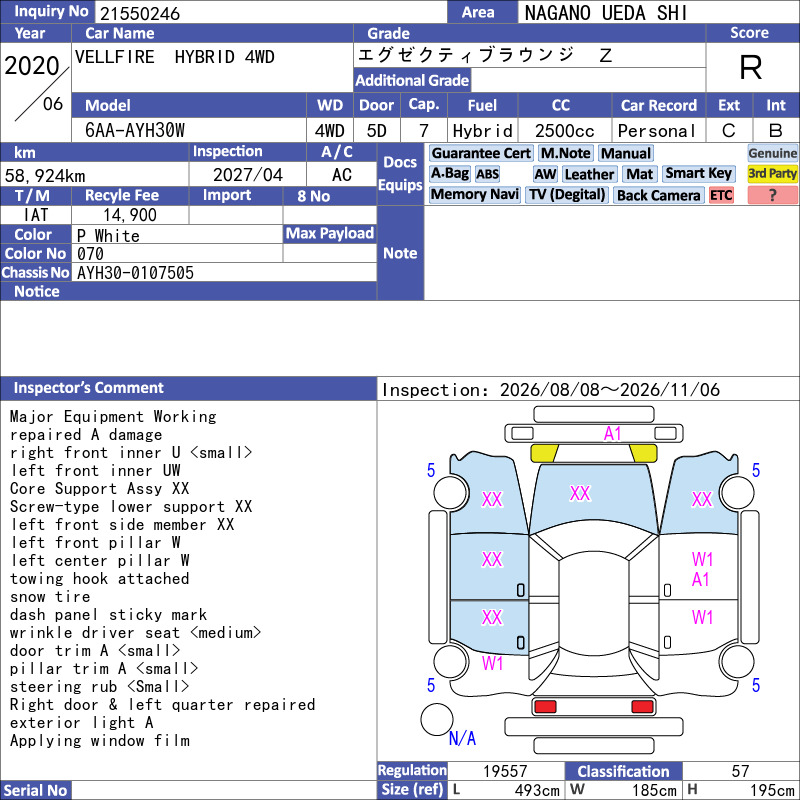The height and width of the screenshot is (800, 800).
Task: Click the score value R
Action: (750, 67)
